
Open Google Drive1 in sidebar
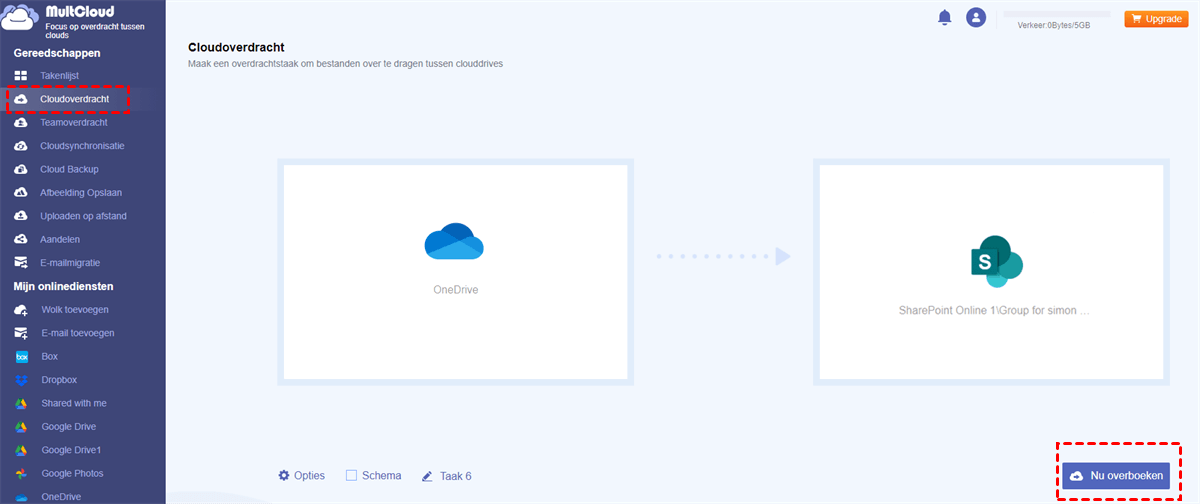(x=72, y=450)
